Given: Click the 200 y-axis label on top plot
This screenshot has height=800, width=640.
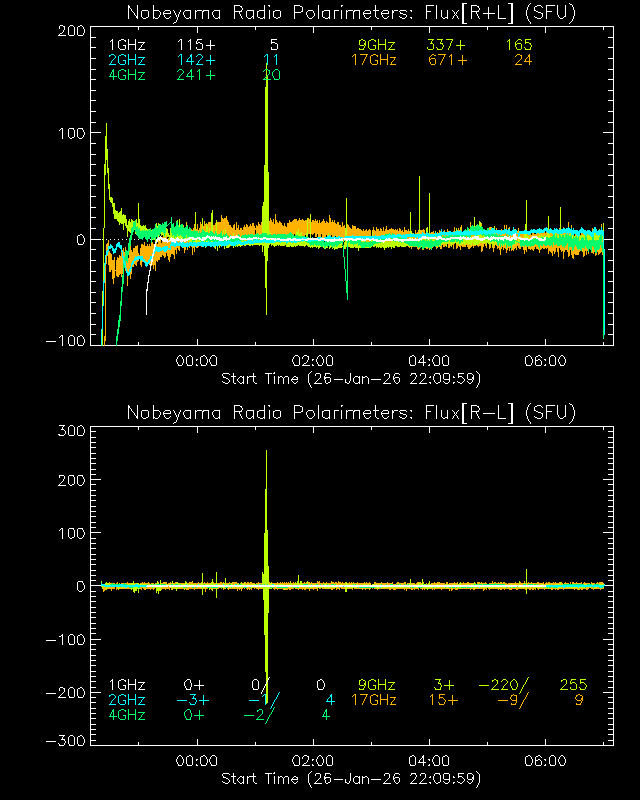Looking at the screenshot, I should (70, 31).
